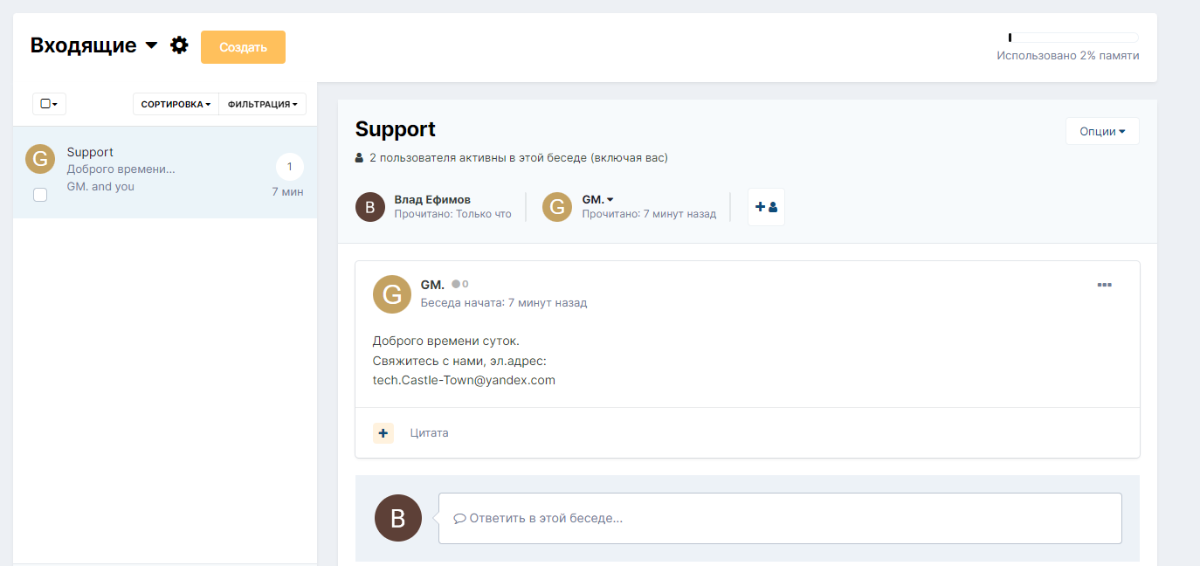Click the Создать button
Screen dimensions: 1200x566
click(243, 47)
